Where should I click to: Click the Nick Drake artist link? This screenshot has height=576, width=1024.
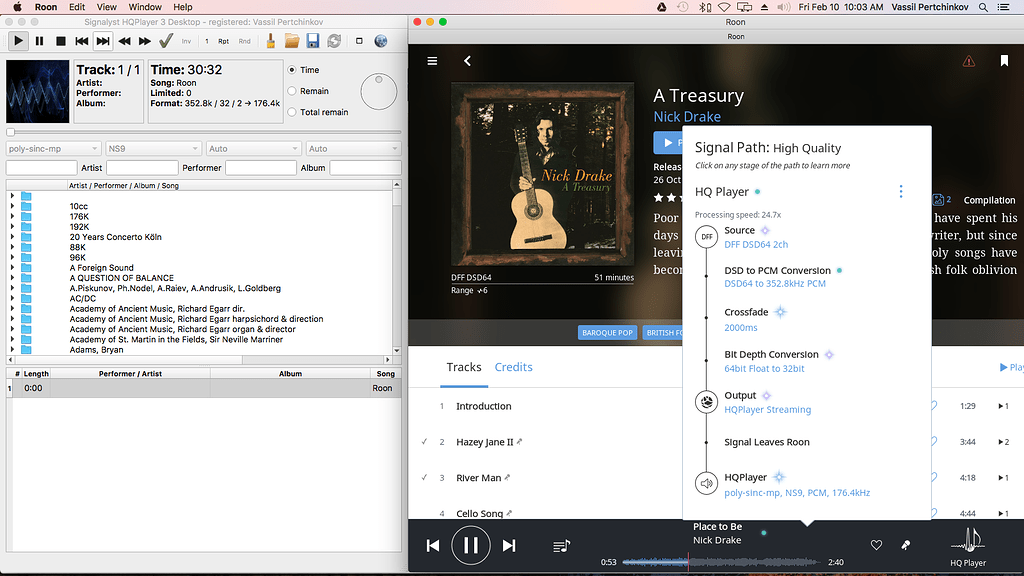click(x=687, y=117)
